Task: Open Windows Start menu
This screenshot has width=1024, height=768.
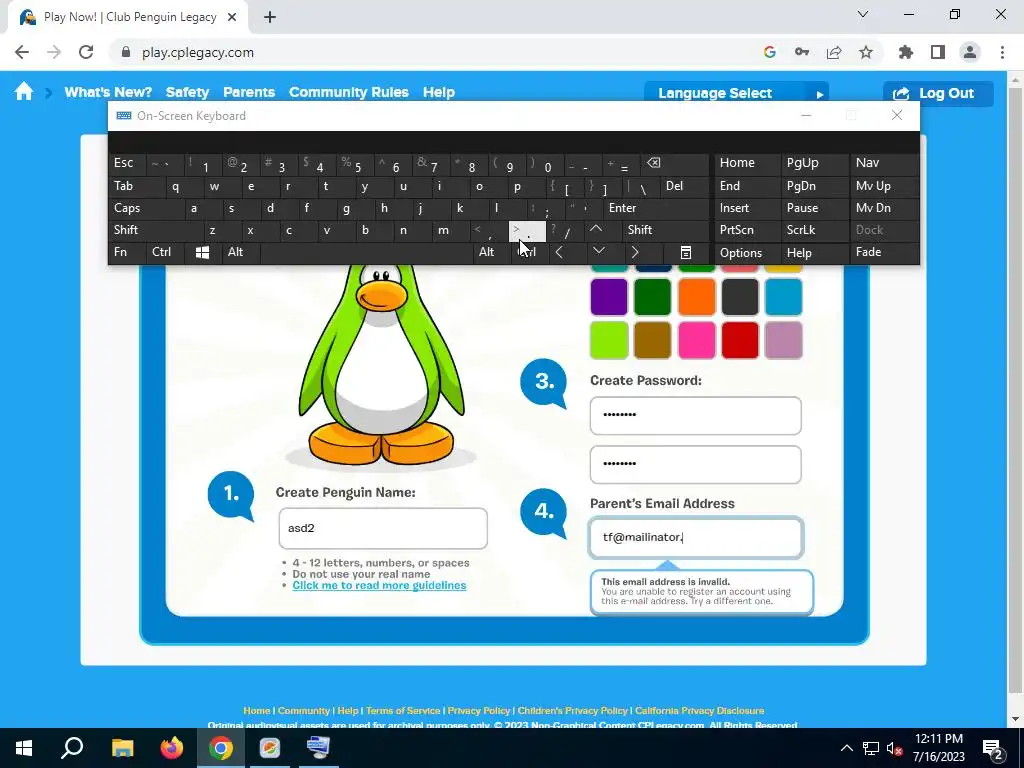Action: coord(24,748)
